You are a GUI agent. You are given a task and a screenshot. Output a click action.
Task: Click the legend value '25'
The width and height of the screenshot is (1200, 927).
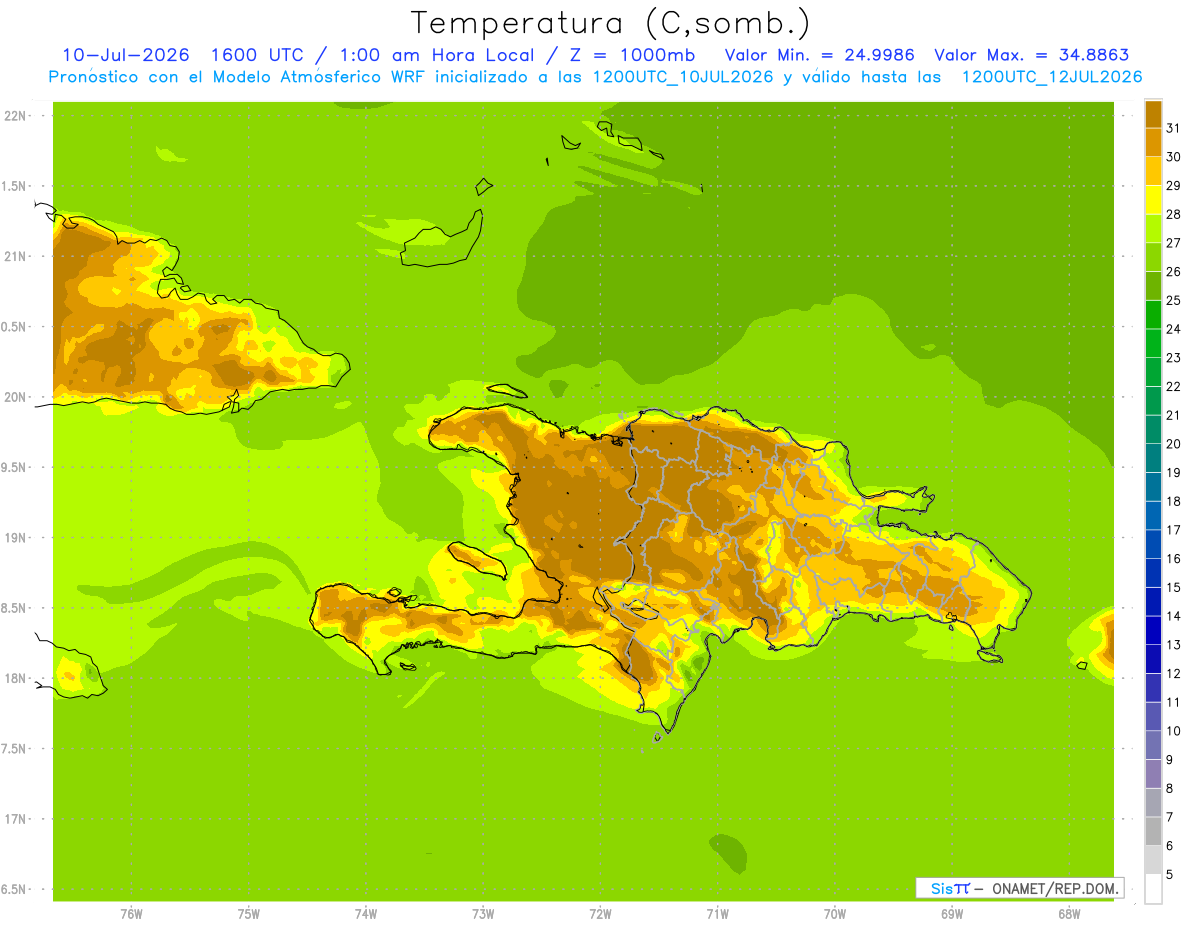[1174, 300]
